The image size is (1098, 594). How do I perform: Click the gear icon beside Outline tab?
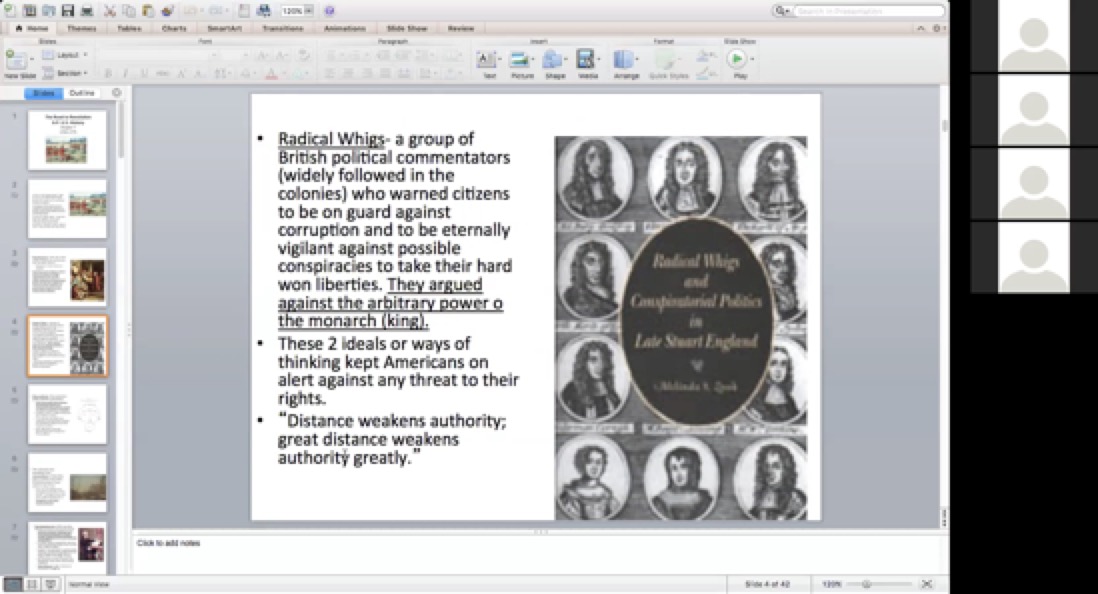tap(116, 92)
